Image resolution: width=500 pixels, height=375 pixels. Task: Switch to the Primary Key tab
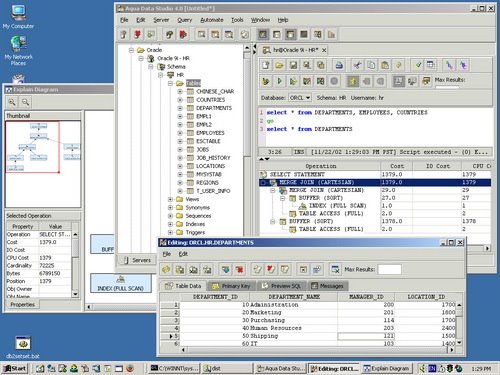tap(231, 286)
